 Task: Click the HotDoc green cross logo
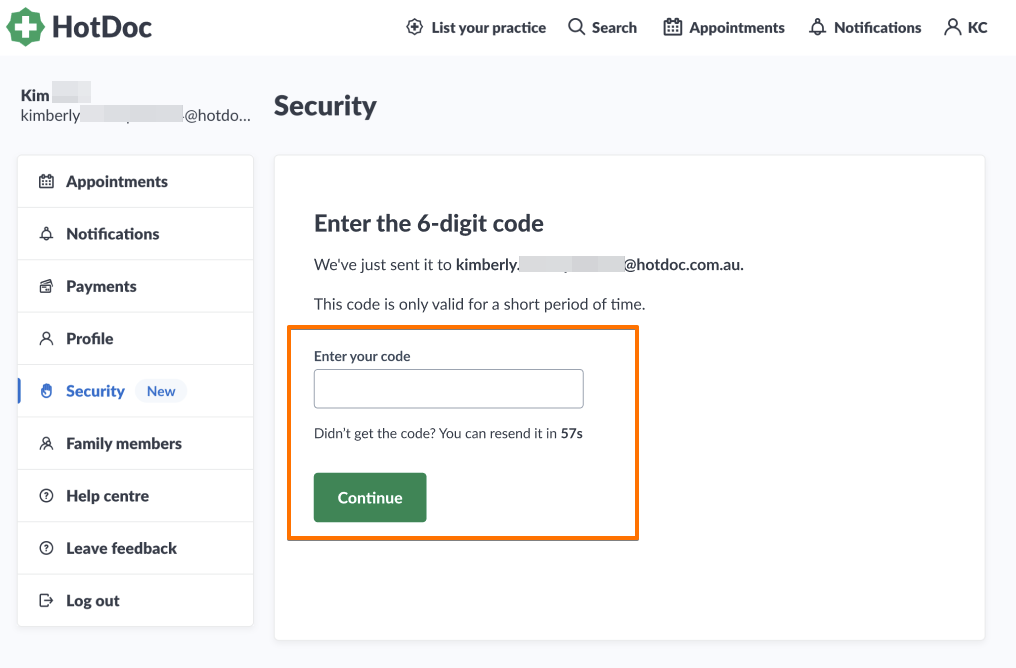[x=25, y=27]
